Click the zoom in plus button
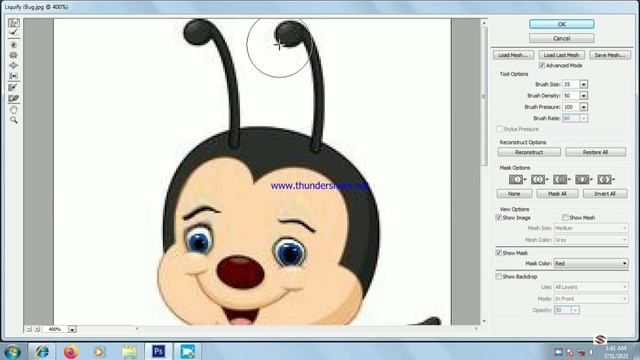The image size is (640, 360). click(37, 329)
